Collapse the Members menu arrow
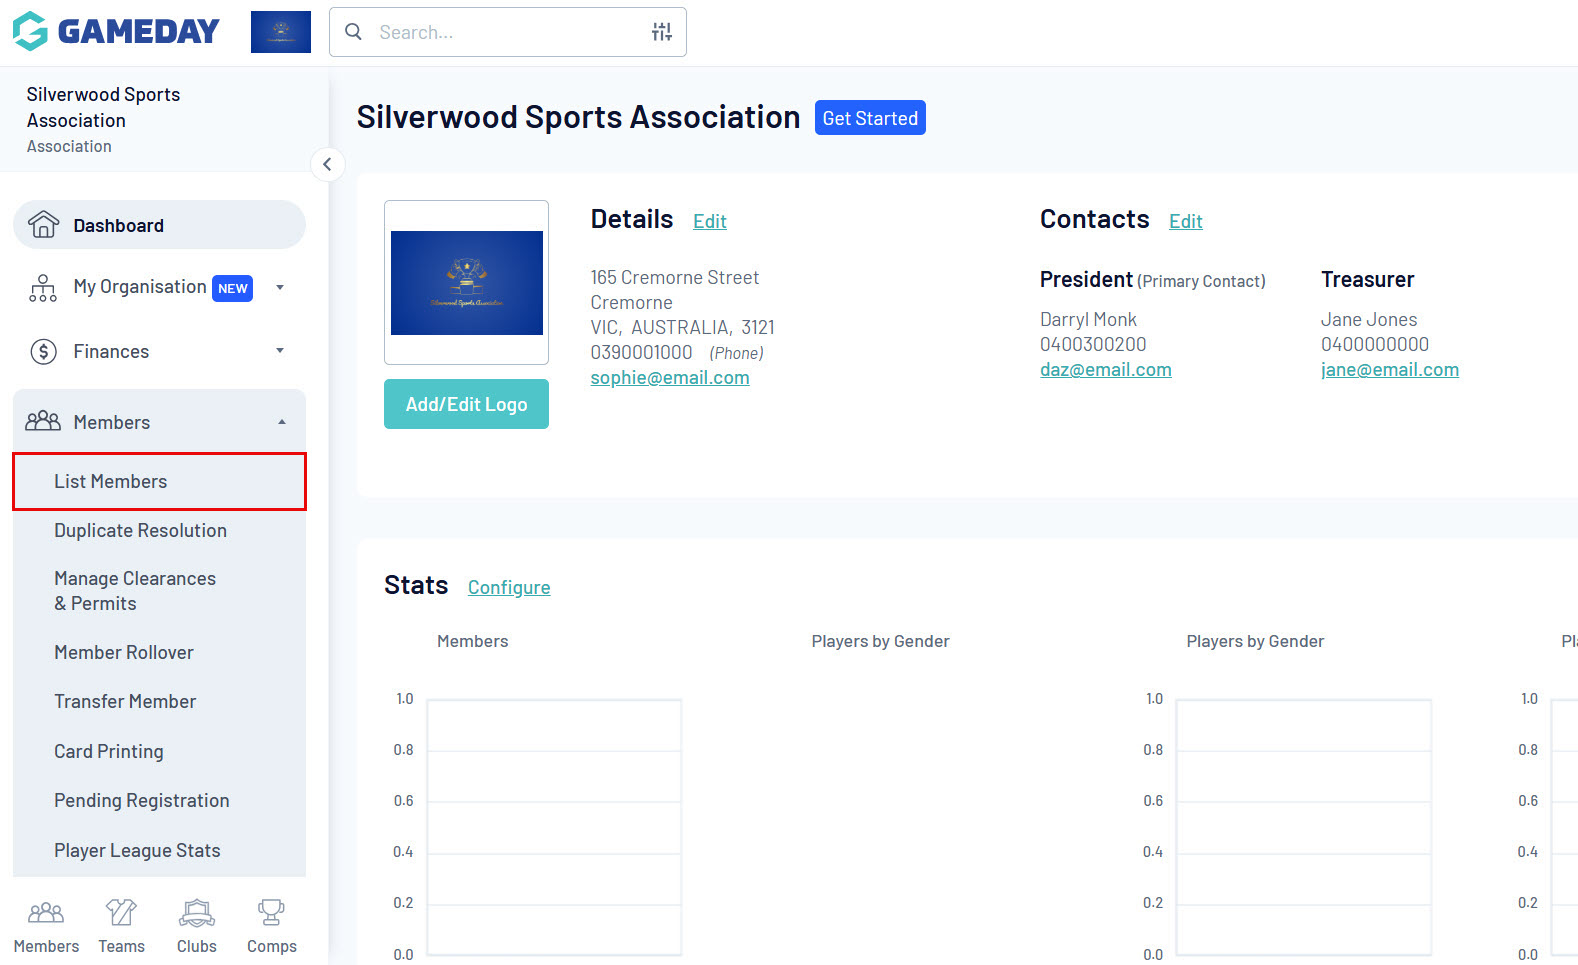Screen dimensions: 1578x965 282,422
